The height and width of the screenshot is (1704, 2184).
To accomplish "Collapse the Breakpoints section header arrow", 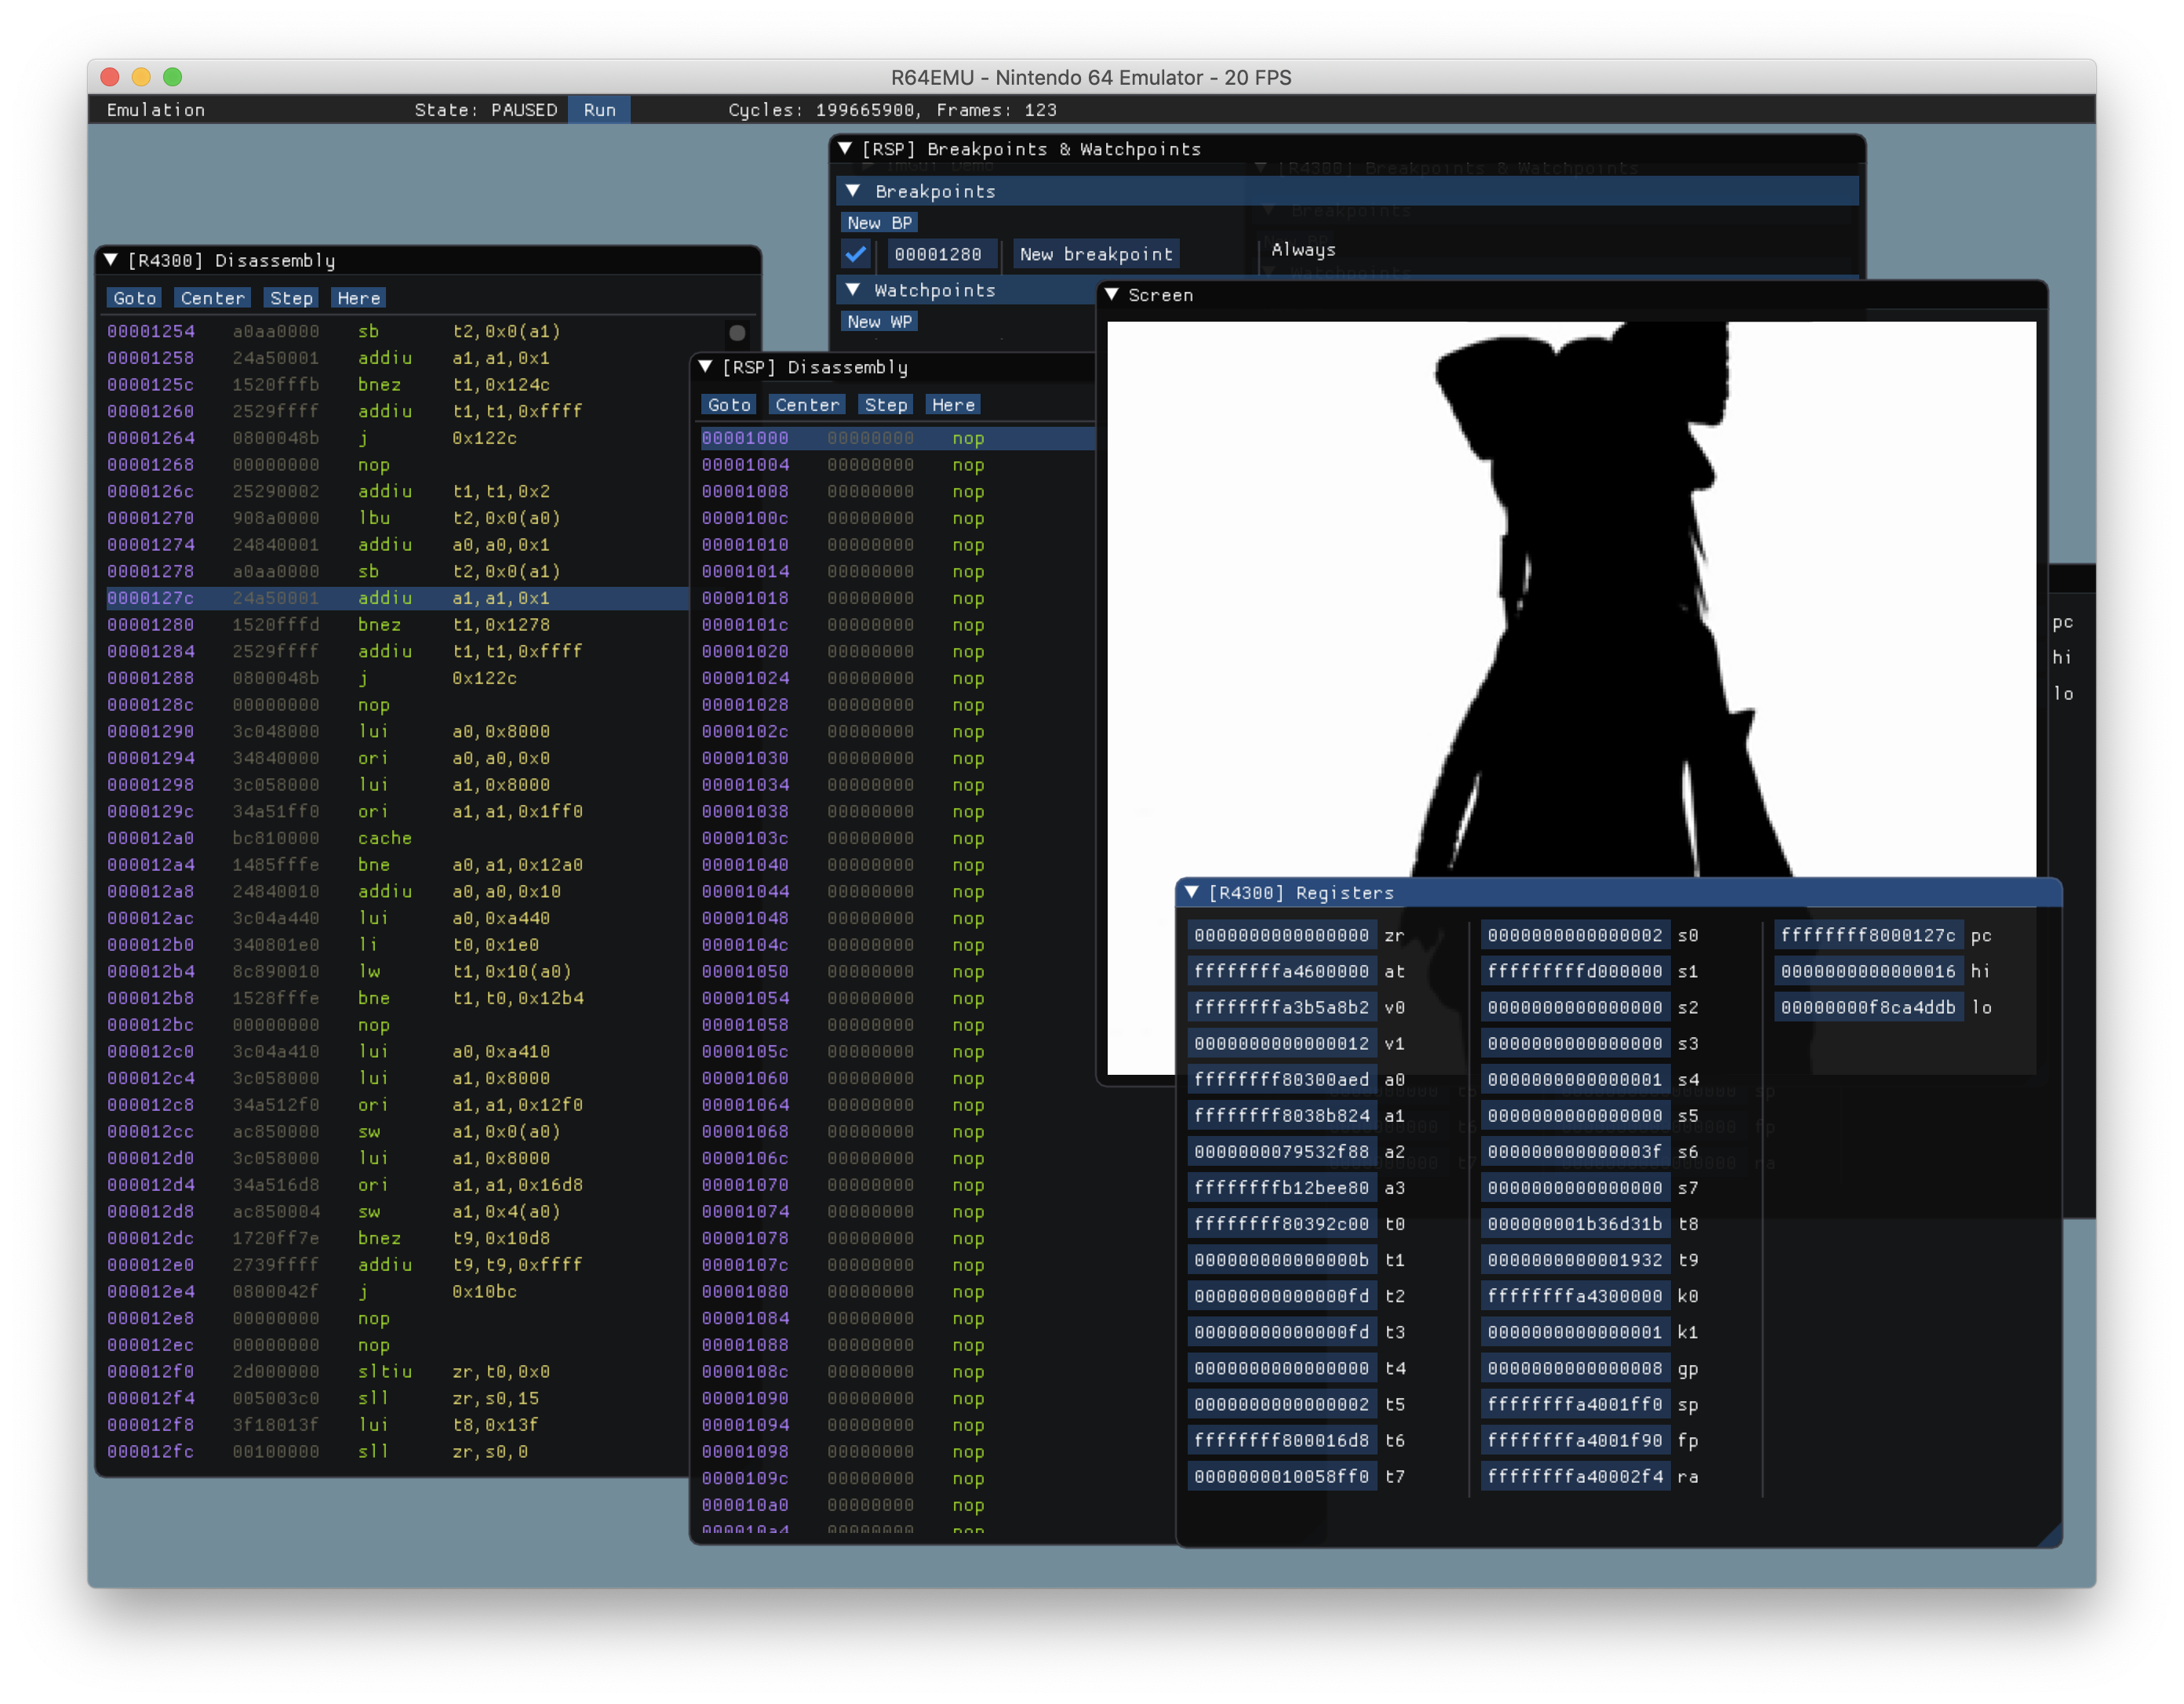I will [x=853, y=191].
